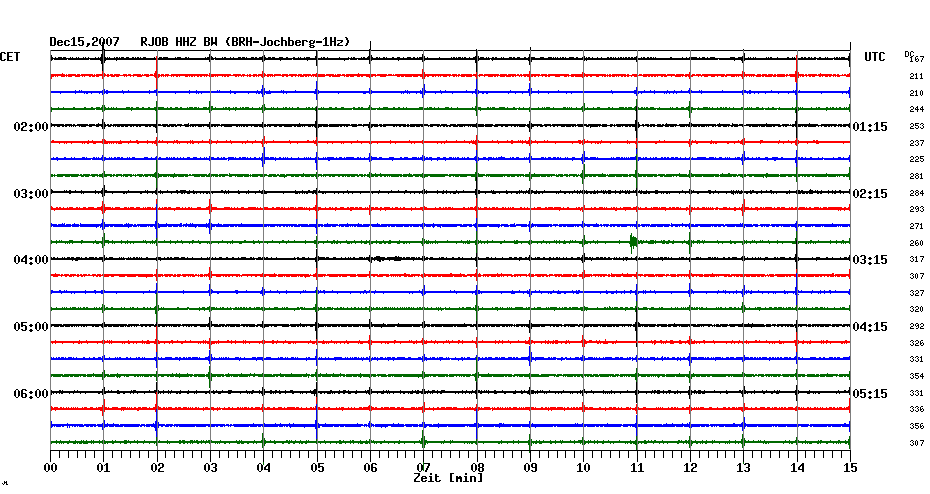Click the DC value '260'
Screen dimensions: 930x494
coord(917,243)
